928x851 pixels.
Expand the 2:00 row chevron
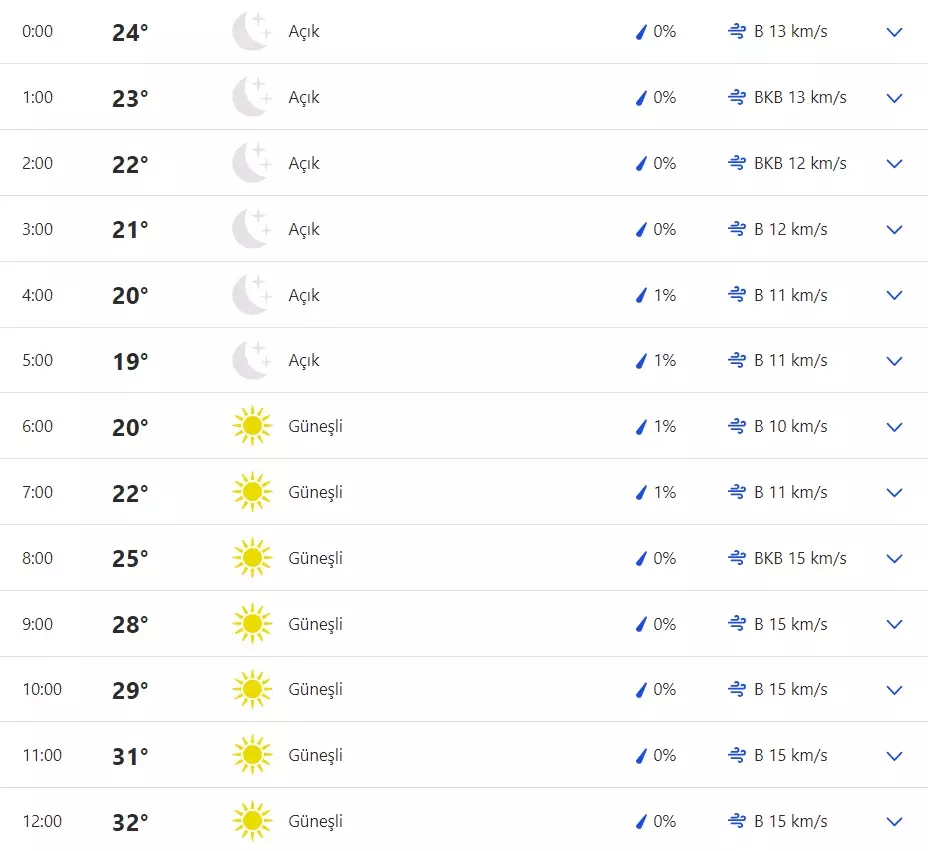tap(894, 164)
